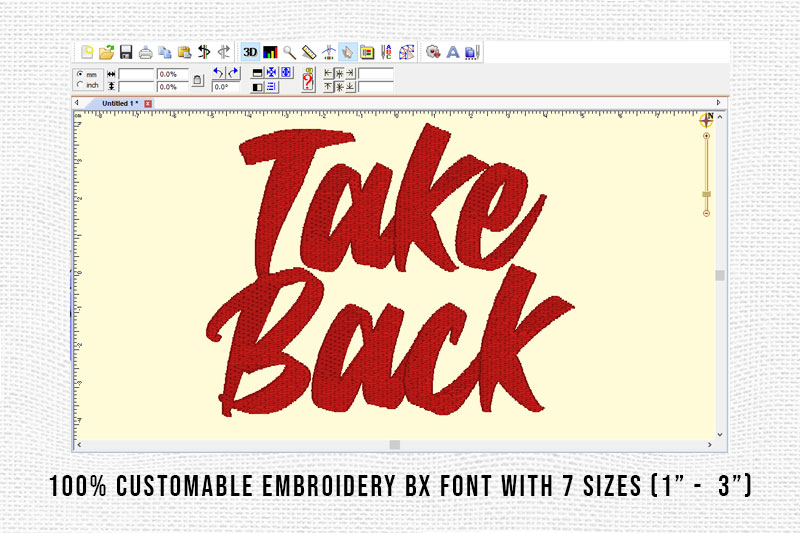Open the color bars display icon
Viewport: 800px width, 533px height.
[270, 52]
